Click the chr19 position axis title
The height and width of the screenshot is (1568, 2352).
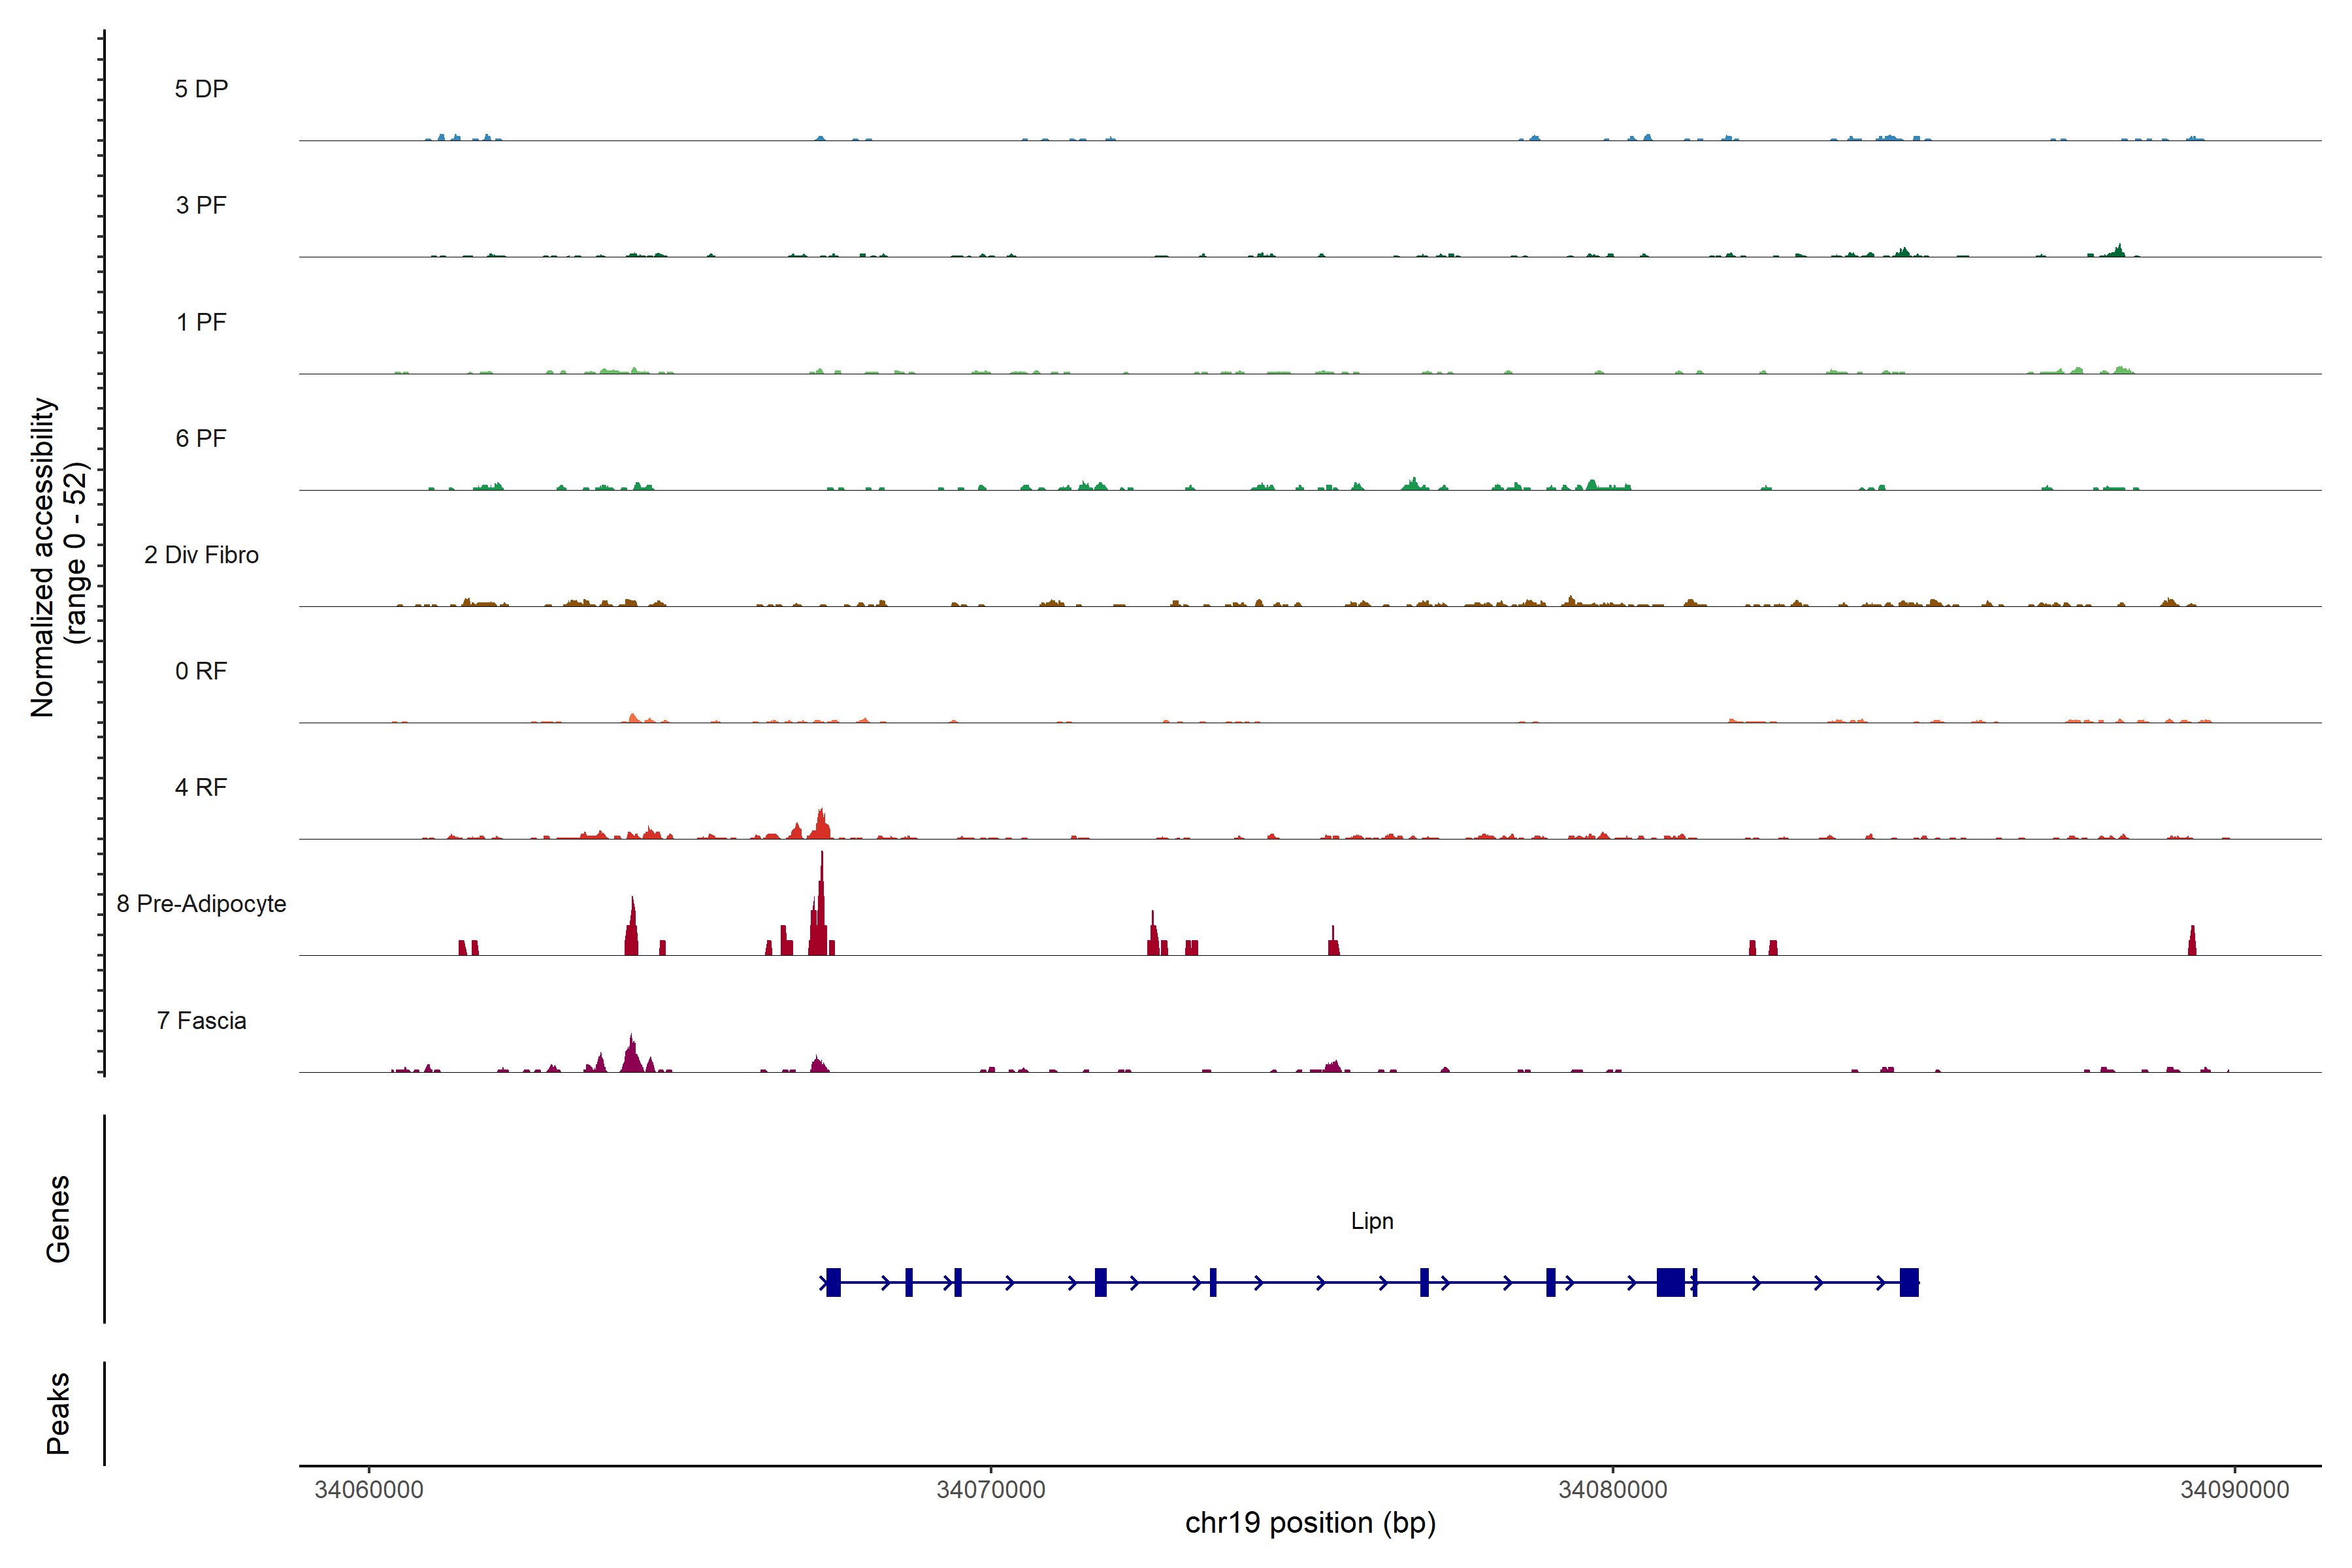(x=1310, y=1523)
